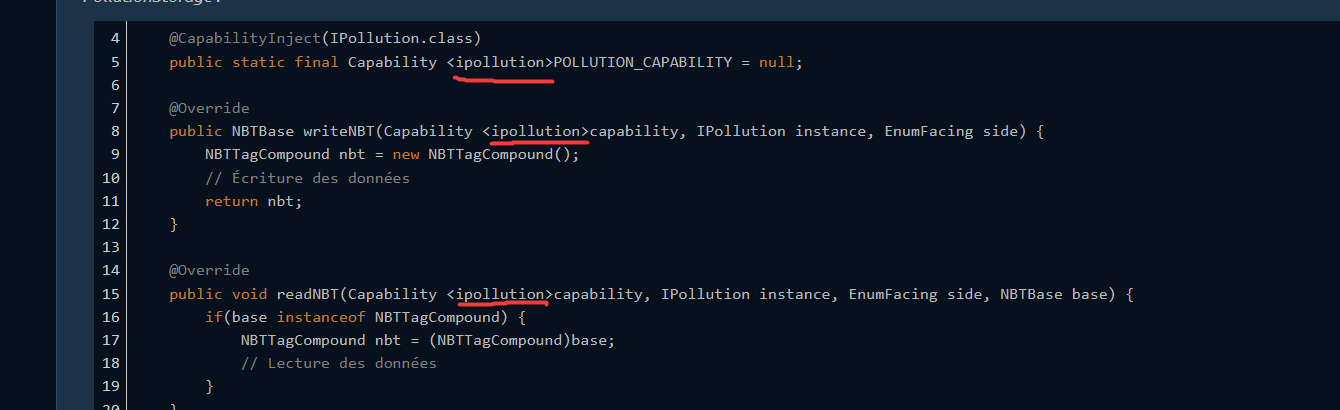
Task: Click the @CapabilityInject annotation on line 4
Action: [244, 38]
